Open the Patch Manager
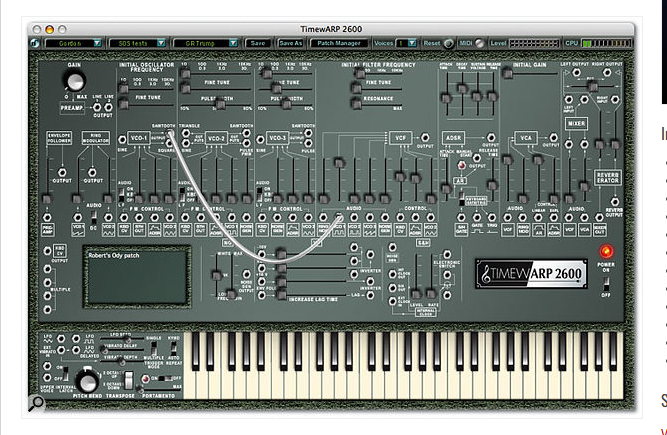Image resolution: width=667 pixels, height=435 pixels. pos(339,43)
